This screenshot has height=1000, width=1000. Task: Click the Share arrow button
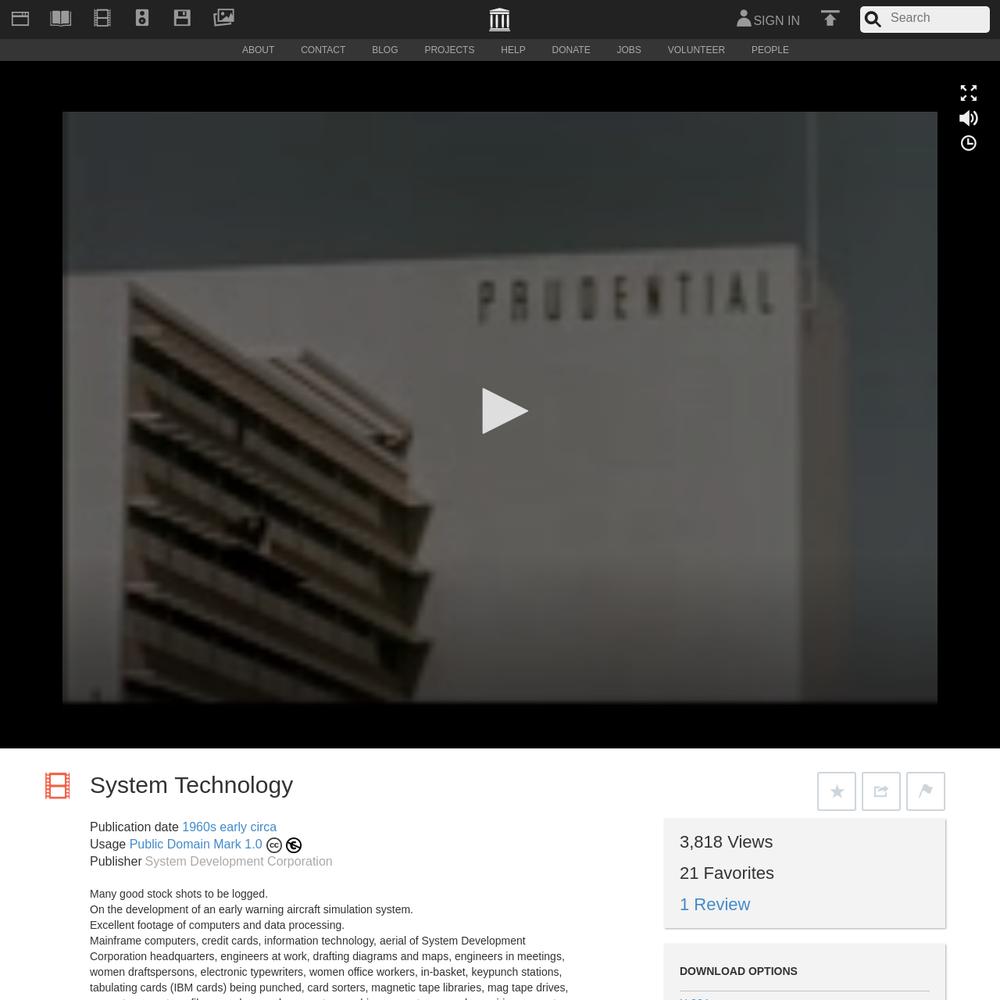[881, 791]
